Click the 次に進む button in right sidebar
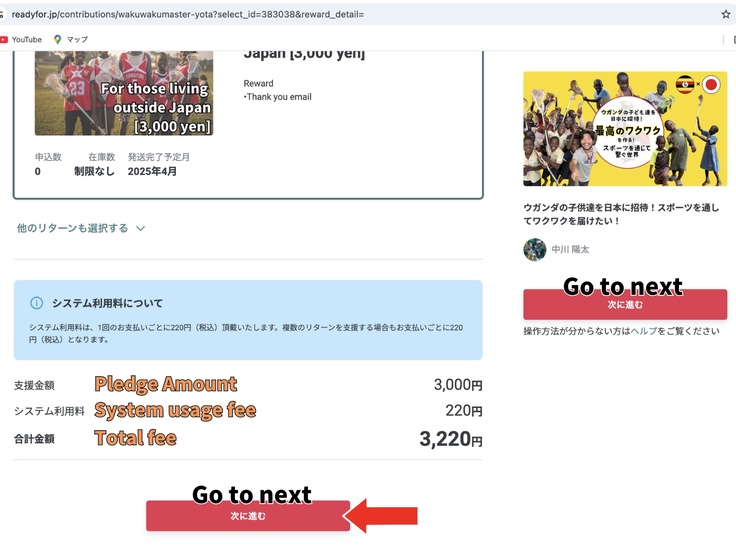 (625, 305)
